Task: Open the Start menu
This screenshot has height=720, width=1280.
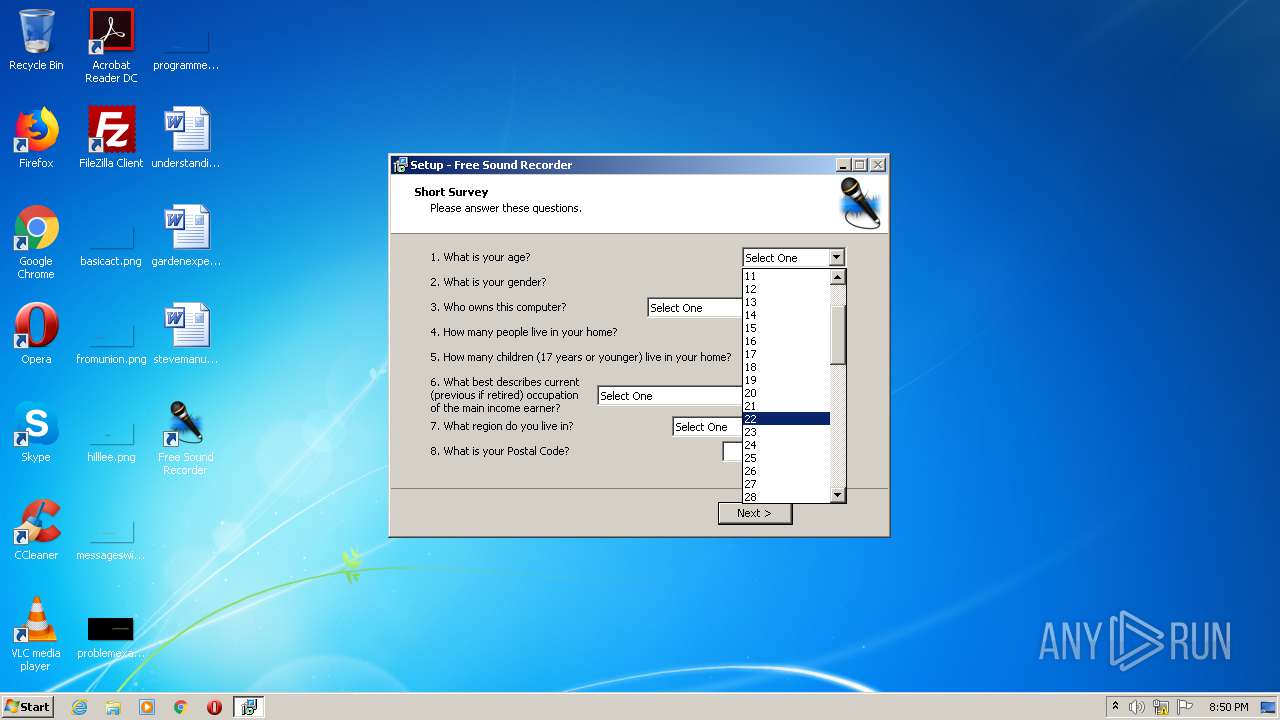Action: [27, 707]
